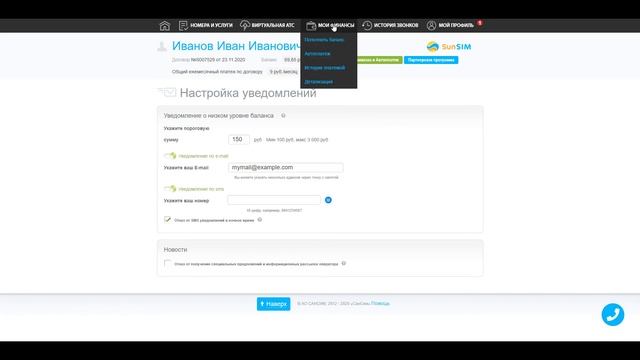Image resolution: width=640 pixels, height=360 pixels.
Task: Click Иванов Иван Иванович name heading
Action: (x=236, y=46)
